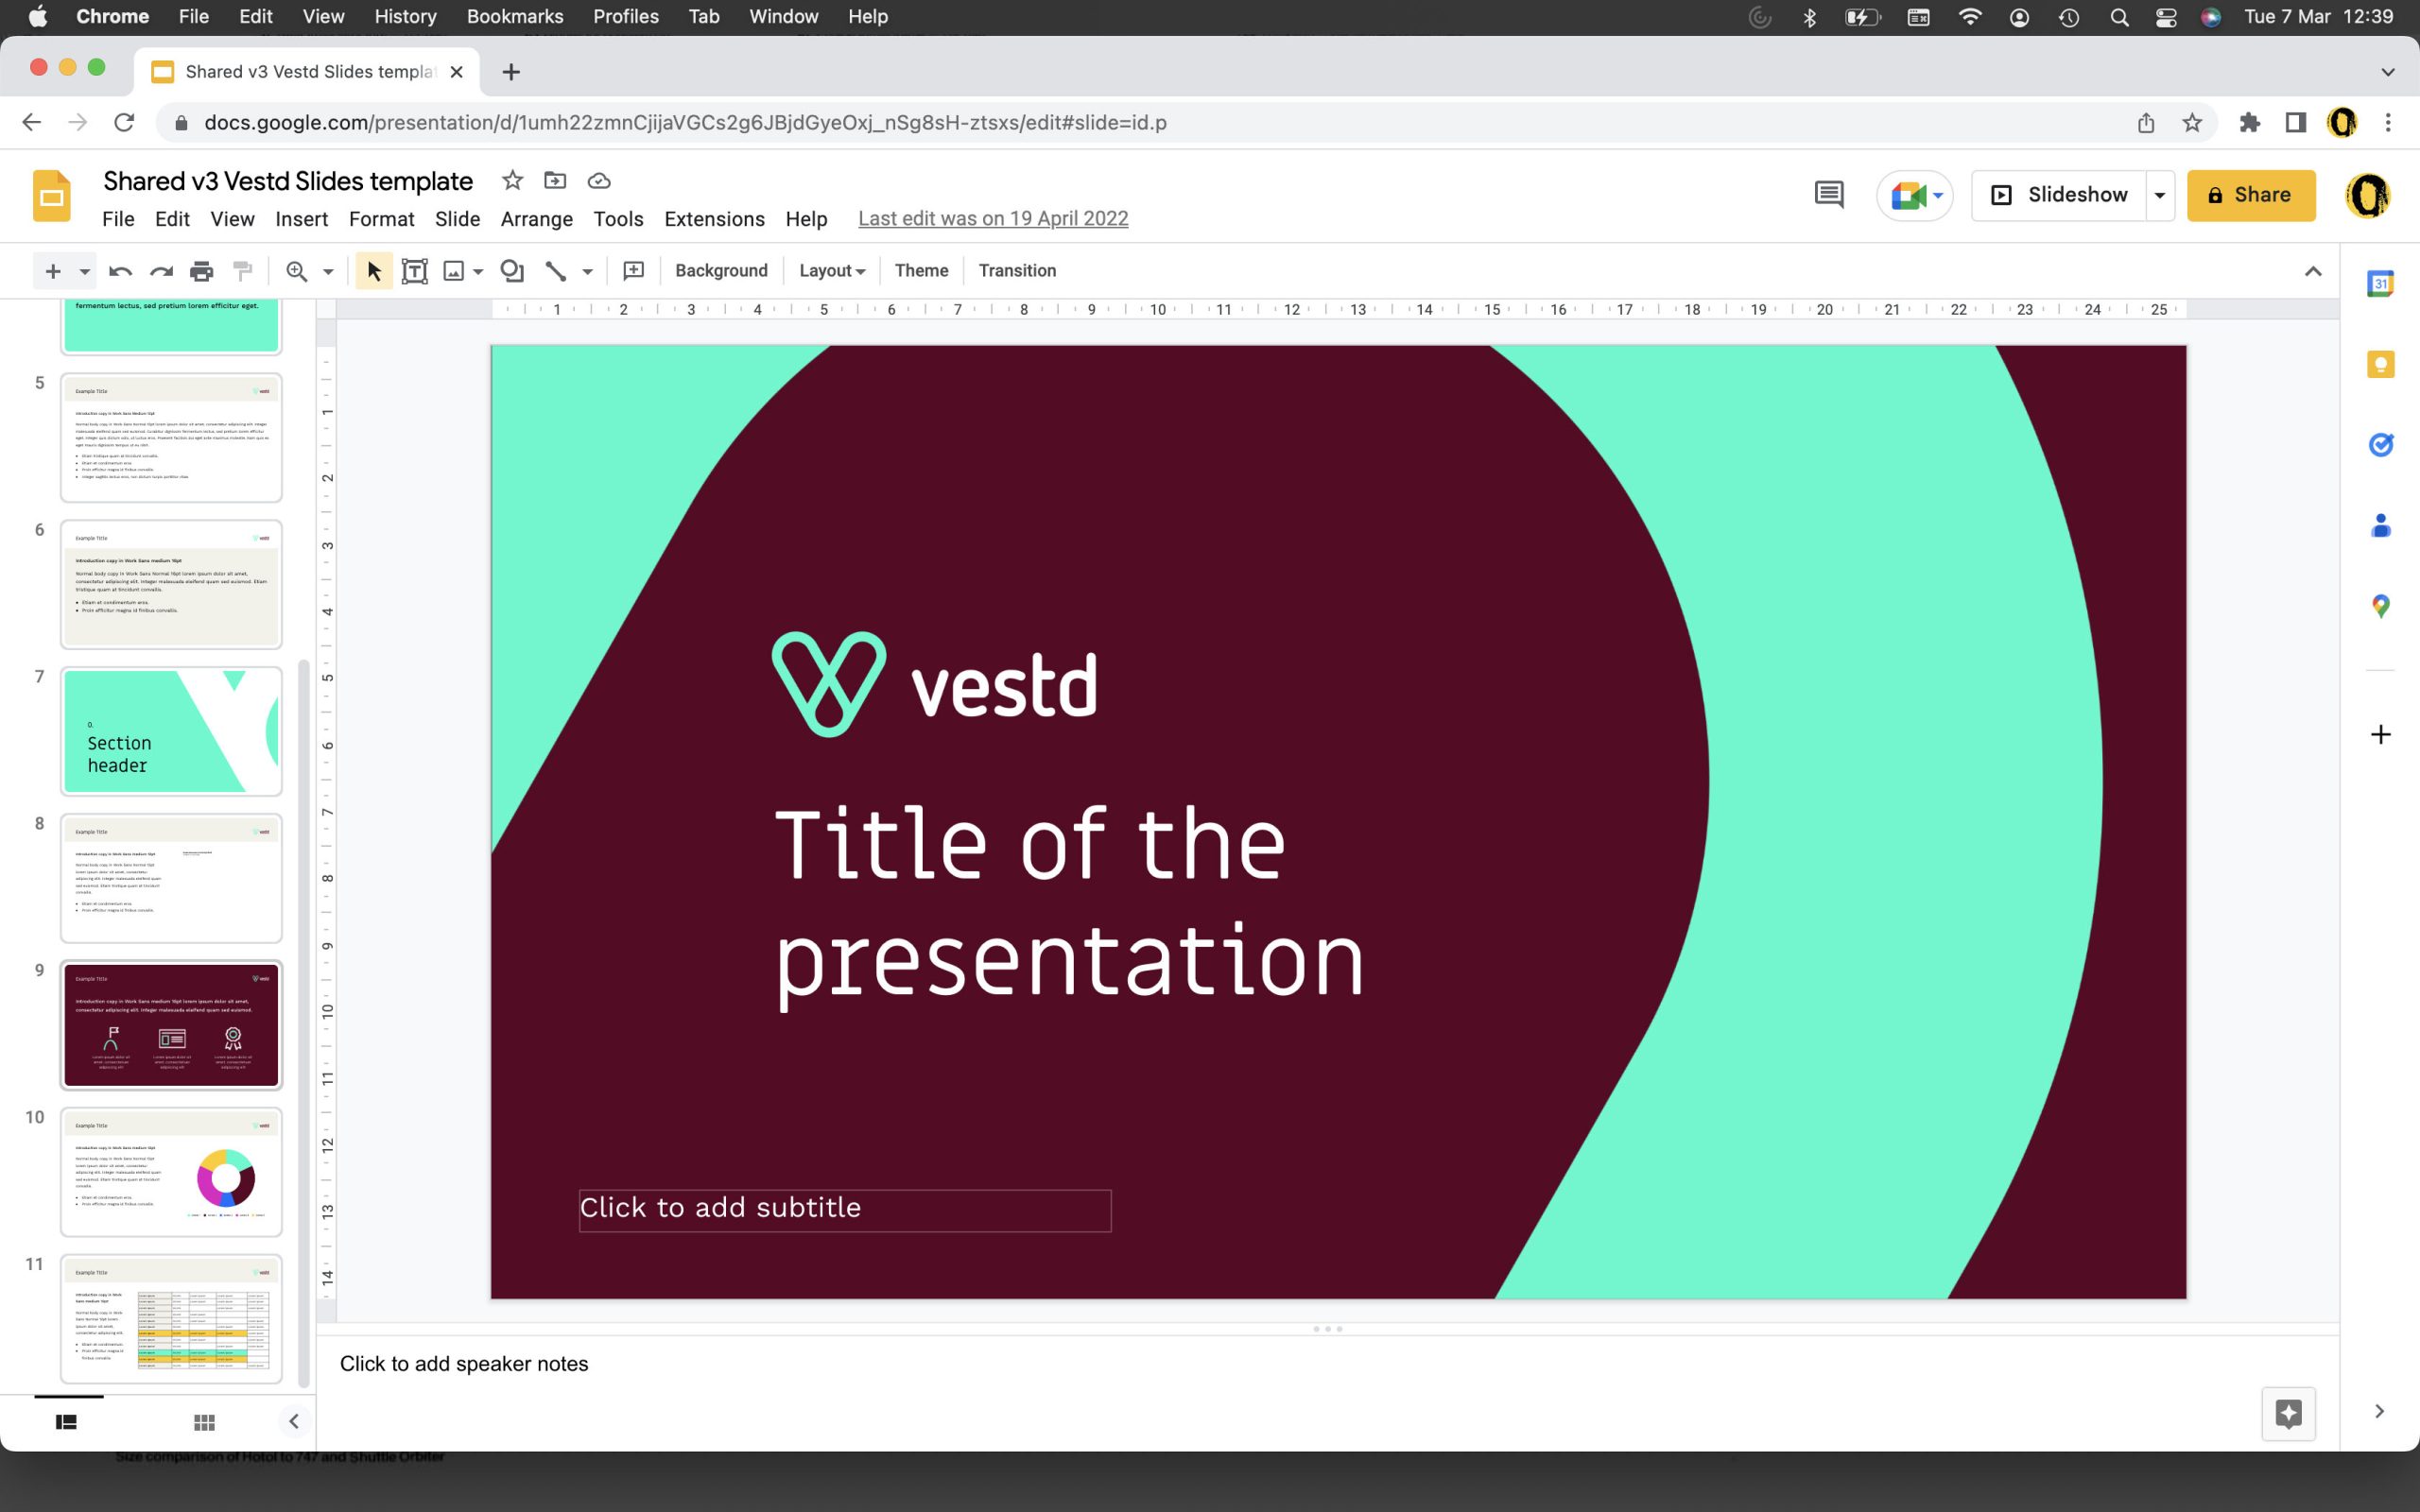
Task: Open the Arrange menu
Action: [x=539, y=216]
